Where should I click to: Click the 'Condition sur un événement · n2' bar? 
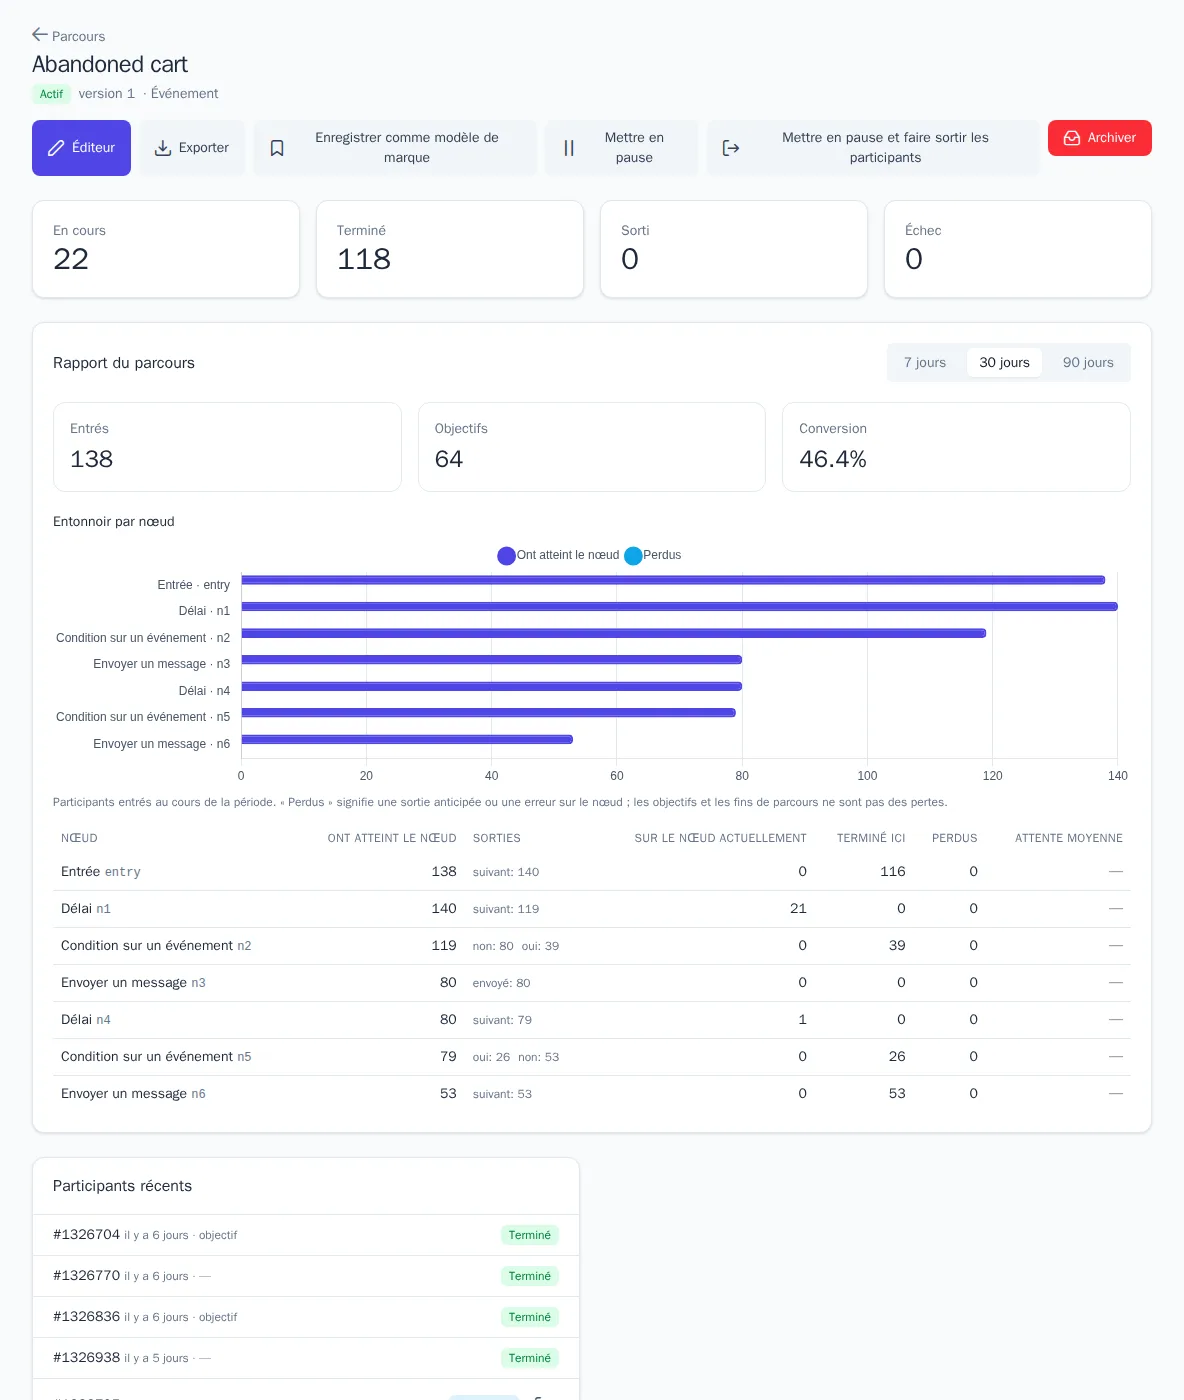[614, 633]
